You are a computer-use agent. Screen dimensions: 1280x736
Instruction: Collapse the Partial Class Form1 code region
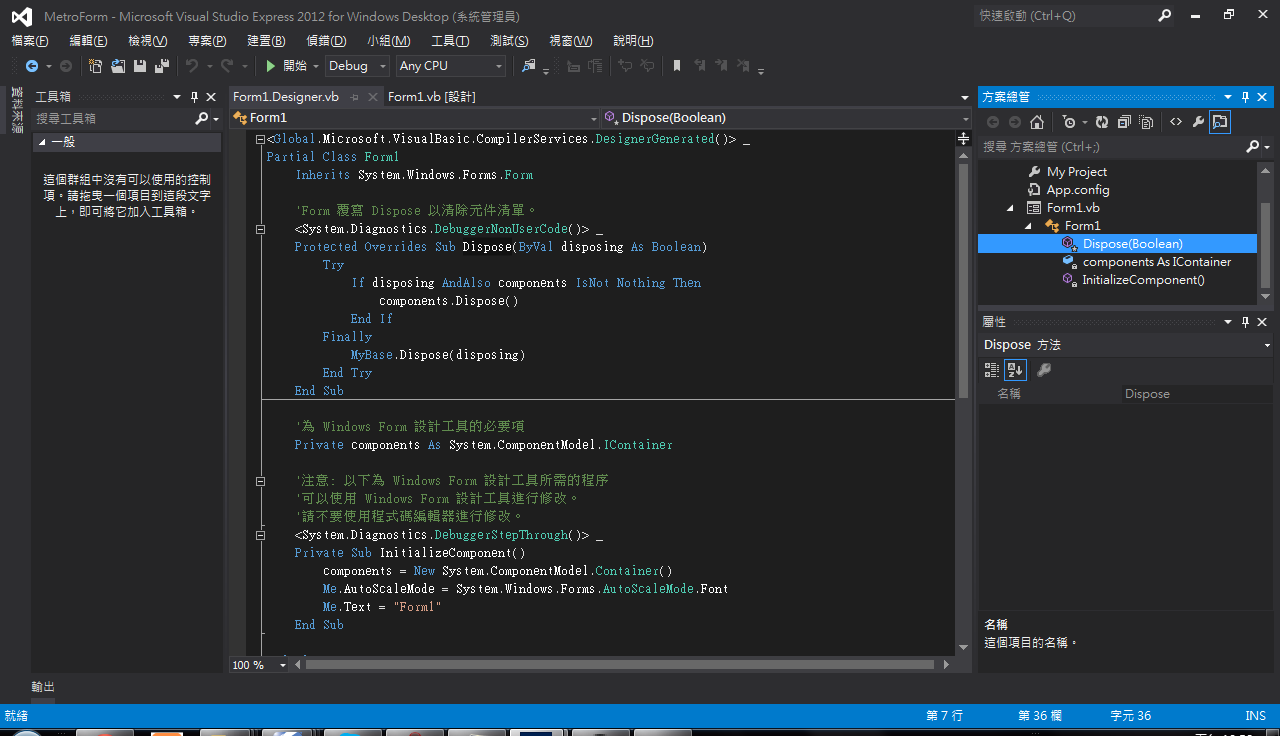pyautogui.click(x=261, y=139)
